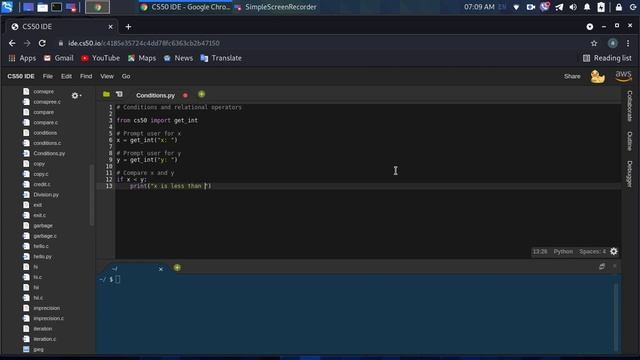Click in the terminal prompt area
The width and height of the screenshot is (640, 360).
point(358,313)
